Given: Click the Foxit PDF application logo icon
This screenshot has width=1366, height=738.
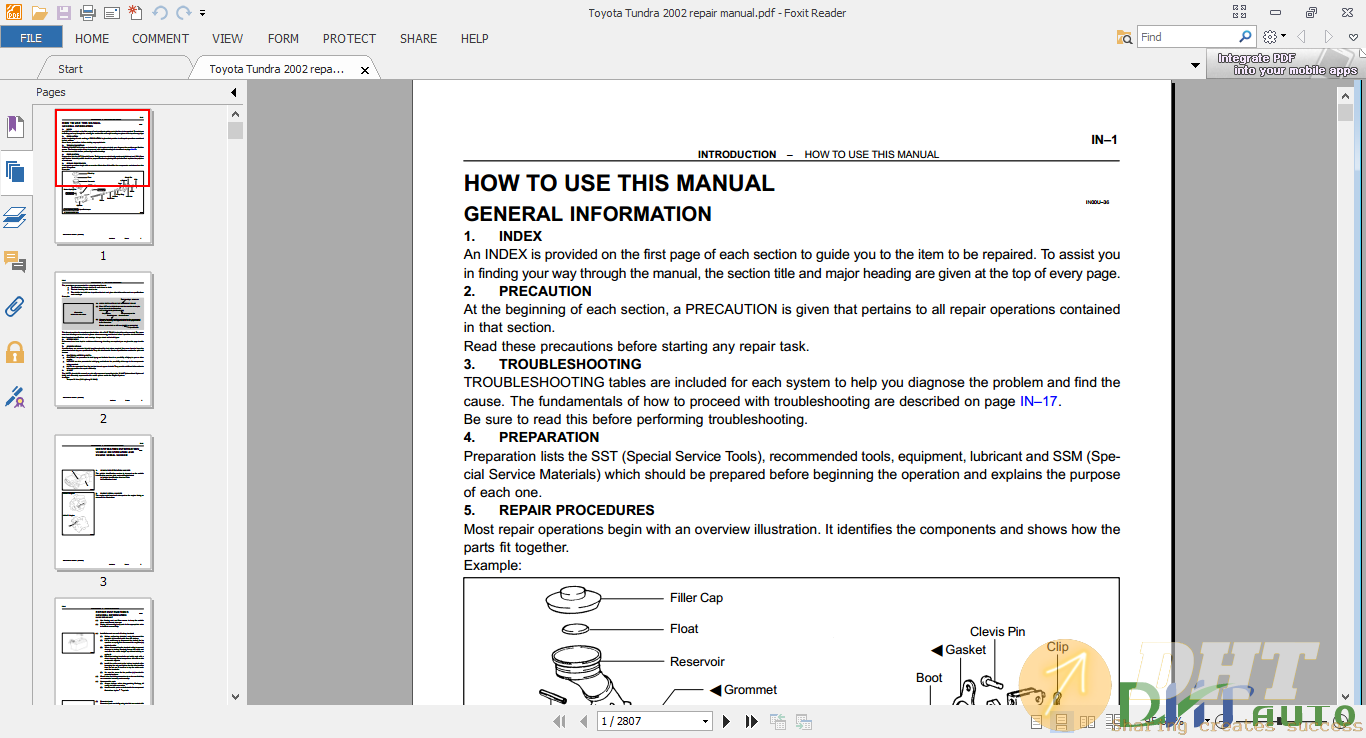Looking at the screenshot, I should 13,13.
